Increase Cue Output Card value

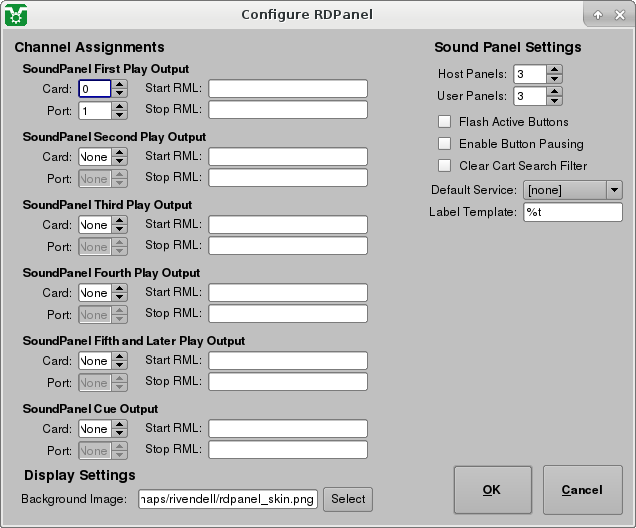tap(120, 424)
